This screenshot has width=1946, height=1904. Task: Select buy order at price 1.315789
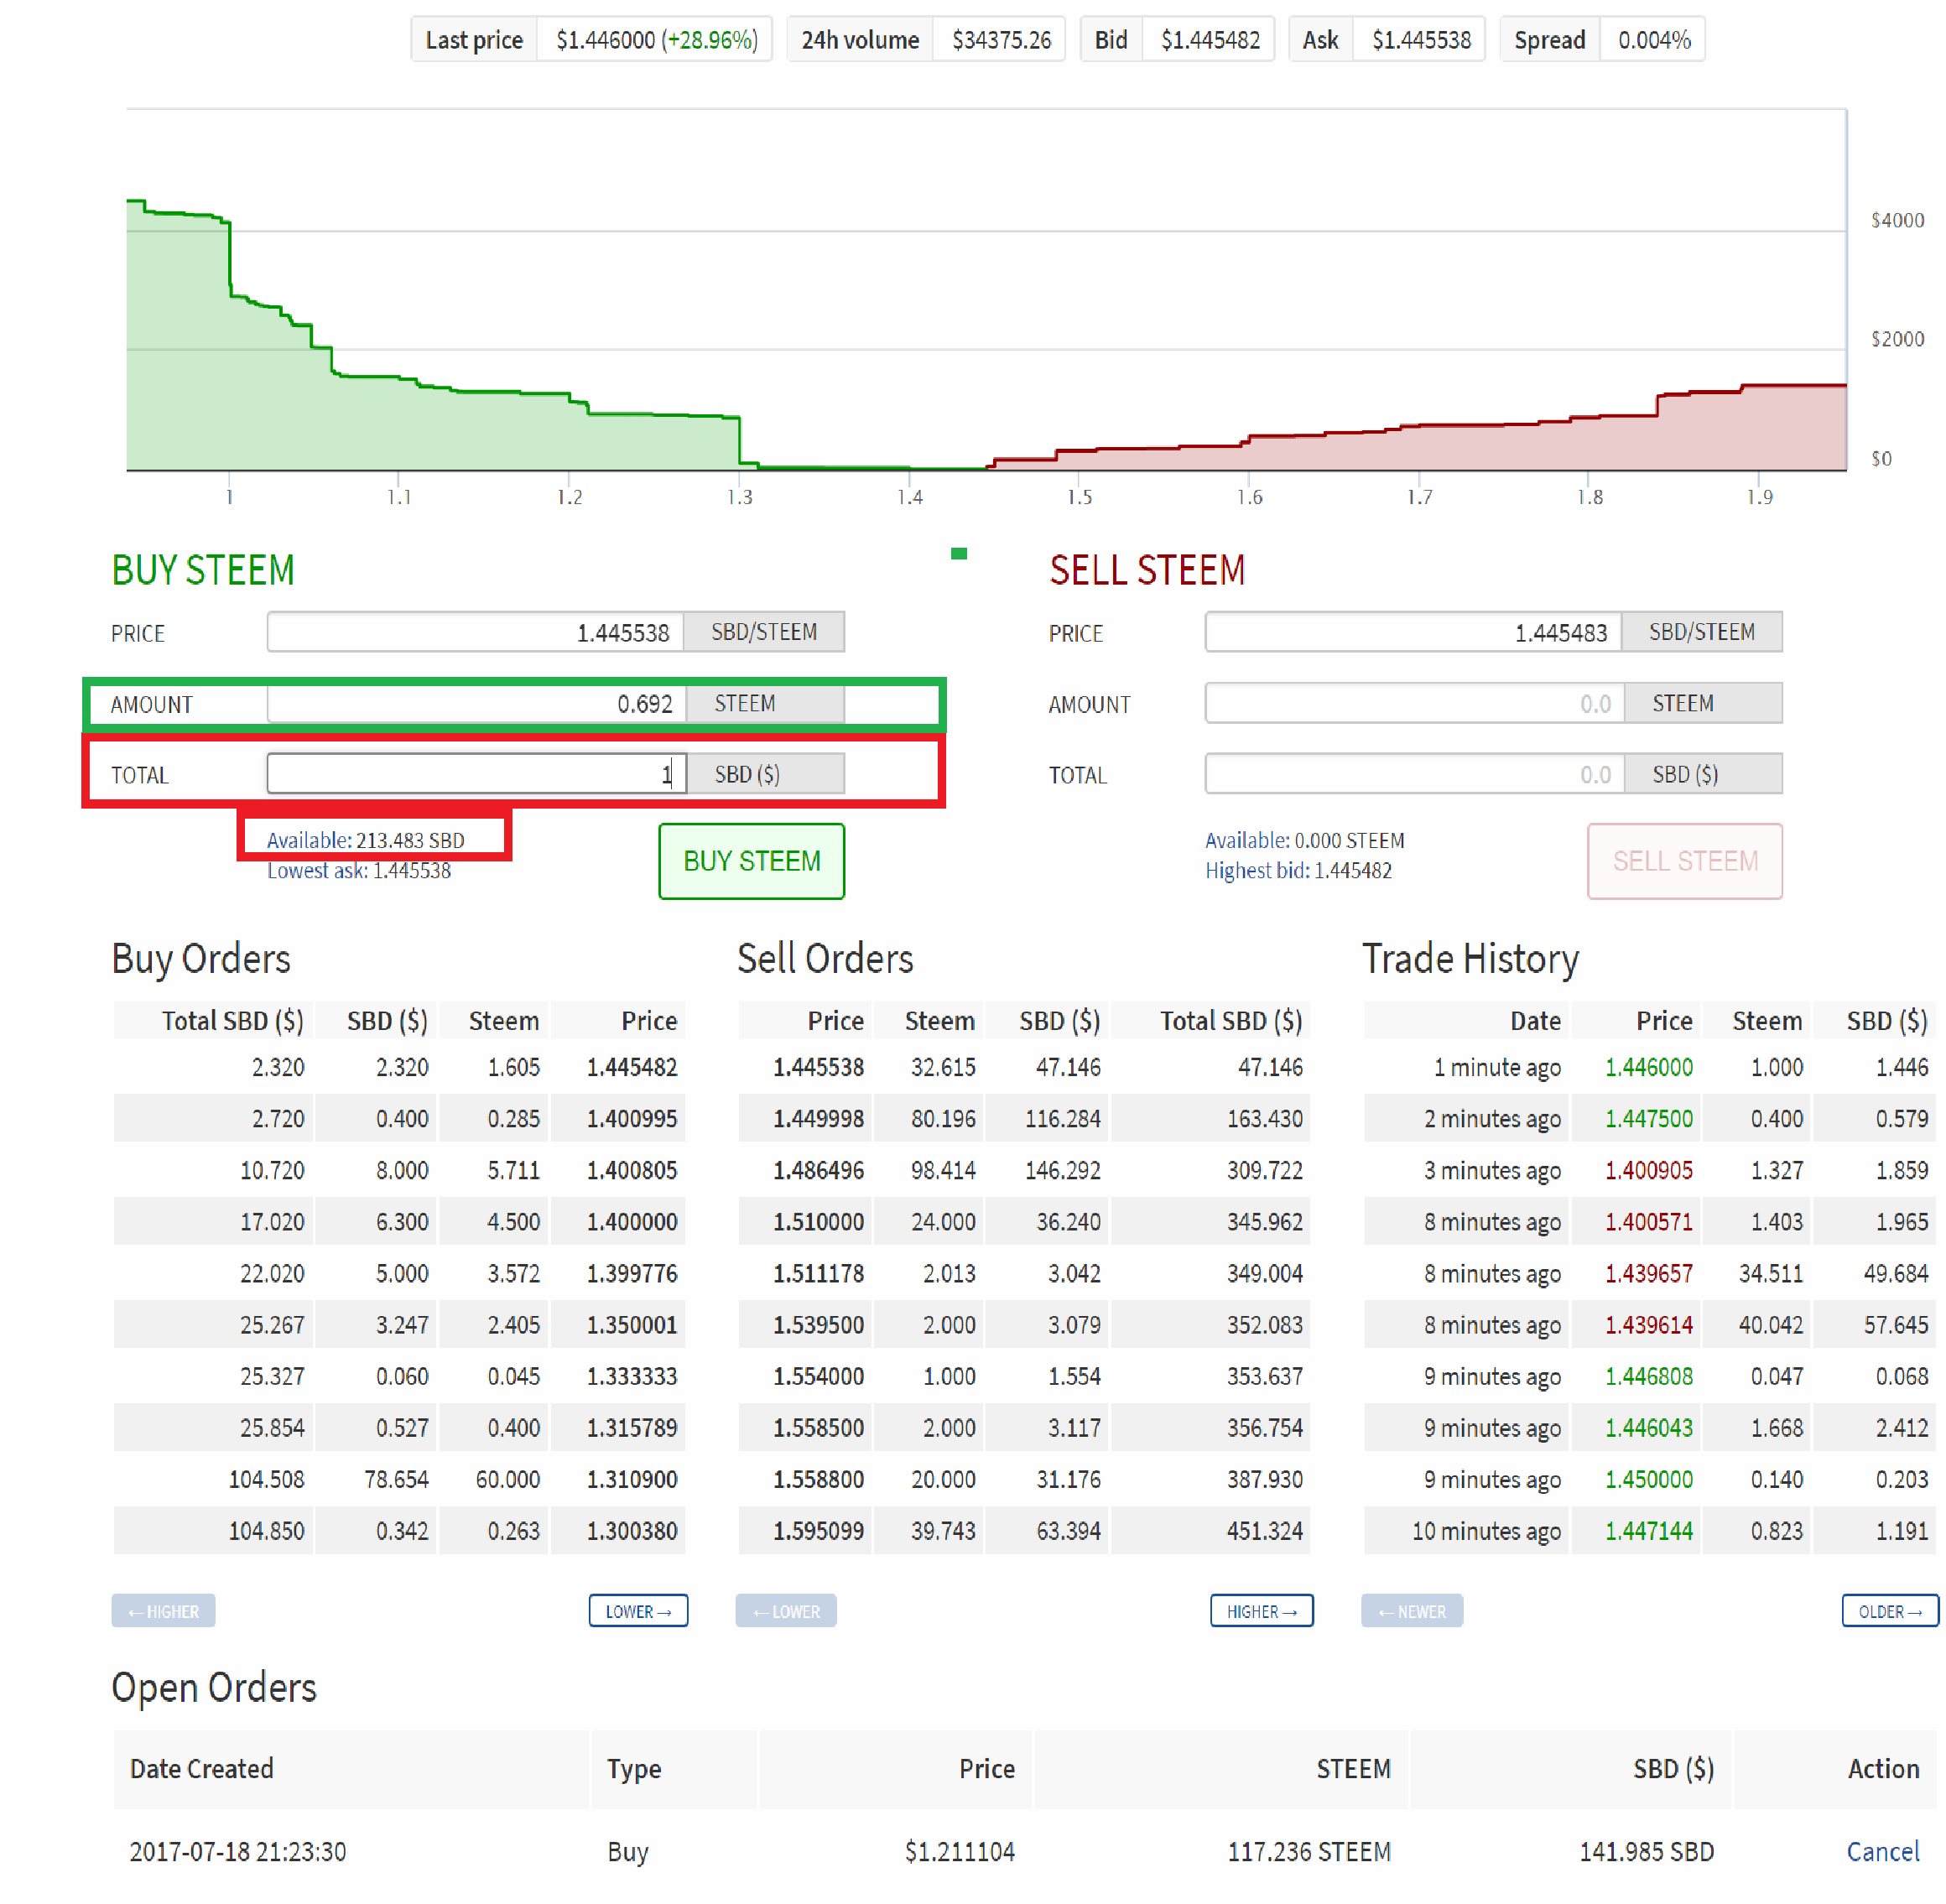[x=399, y=1427]
